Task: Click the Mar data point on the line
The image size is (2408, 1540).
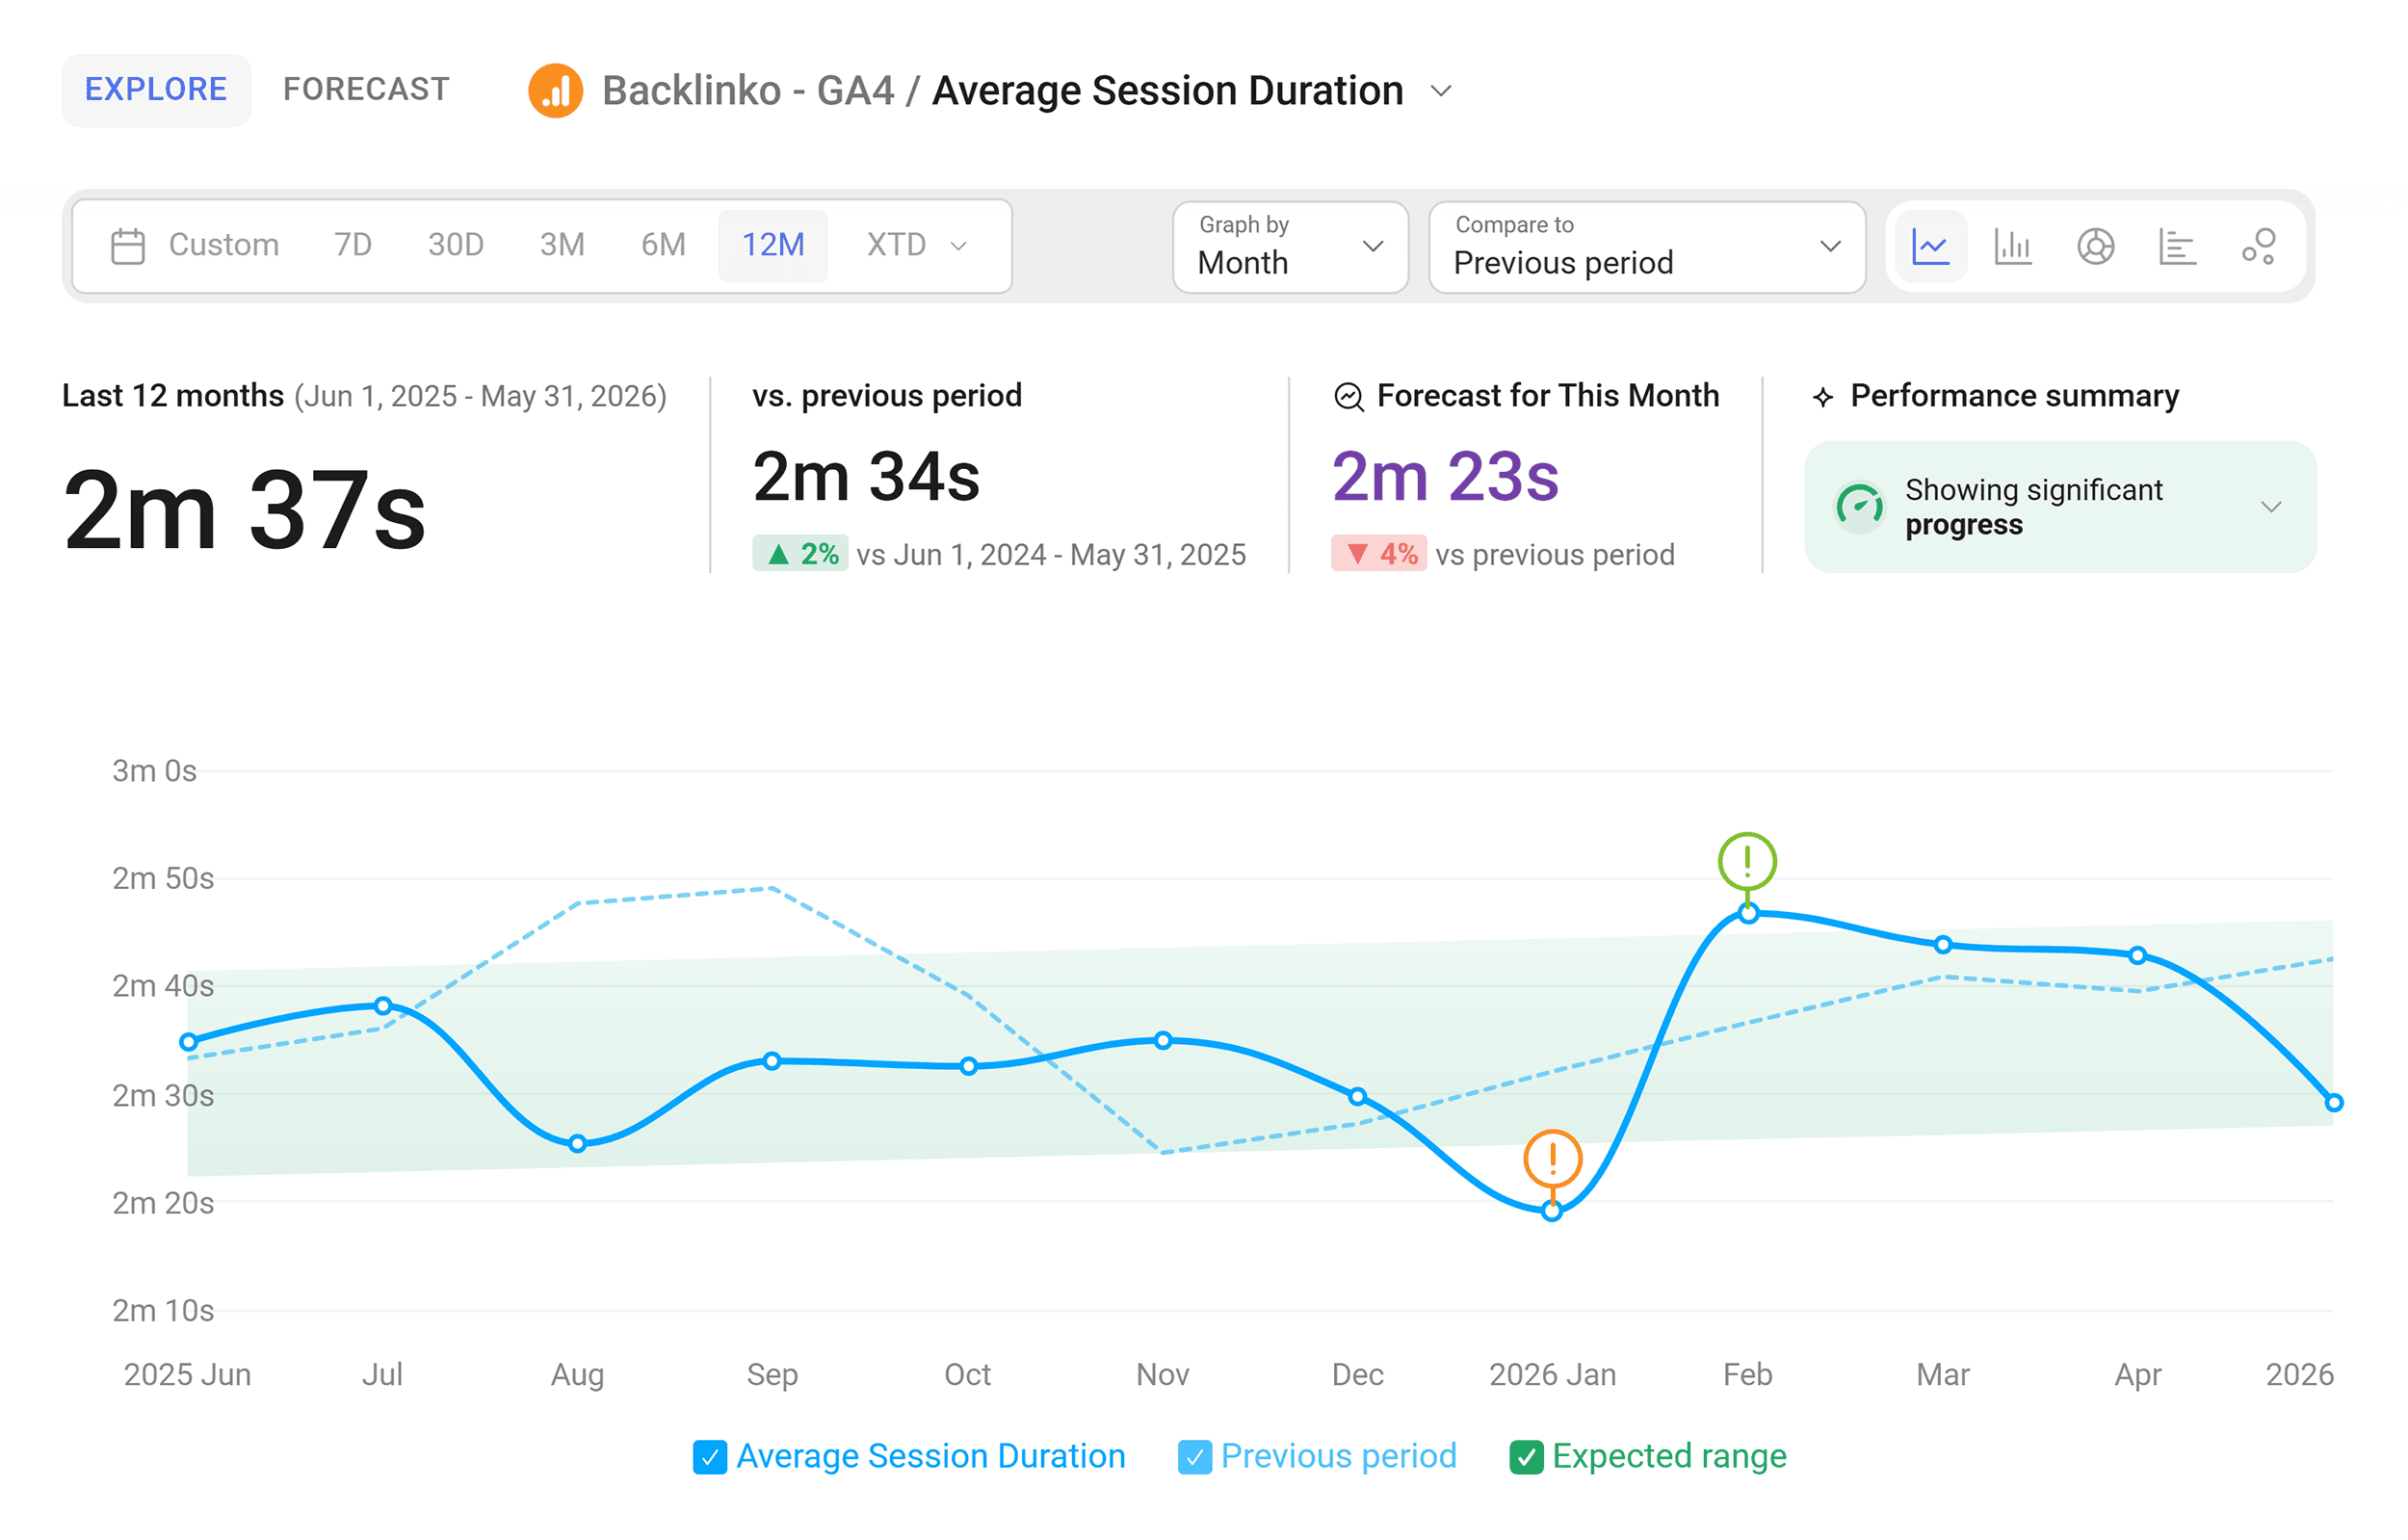Action: [x=1943, y=945]
